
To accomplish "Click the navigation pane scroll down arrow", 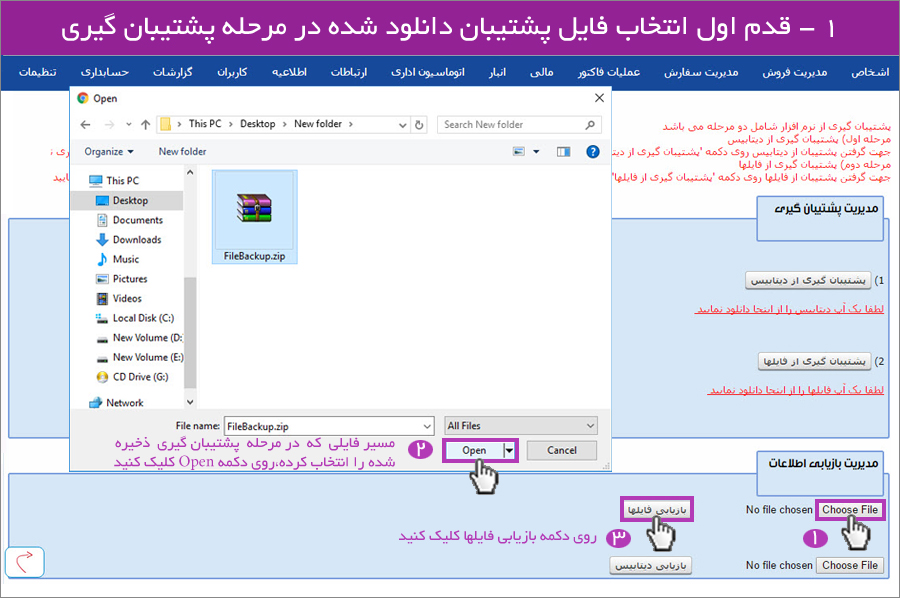I will tap(190, 402).
